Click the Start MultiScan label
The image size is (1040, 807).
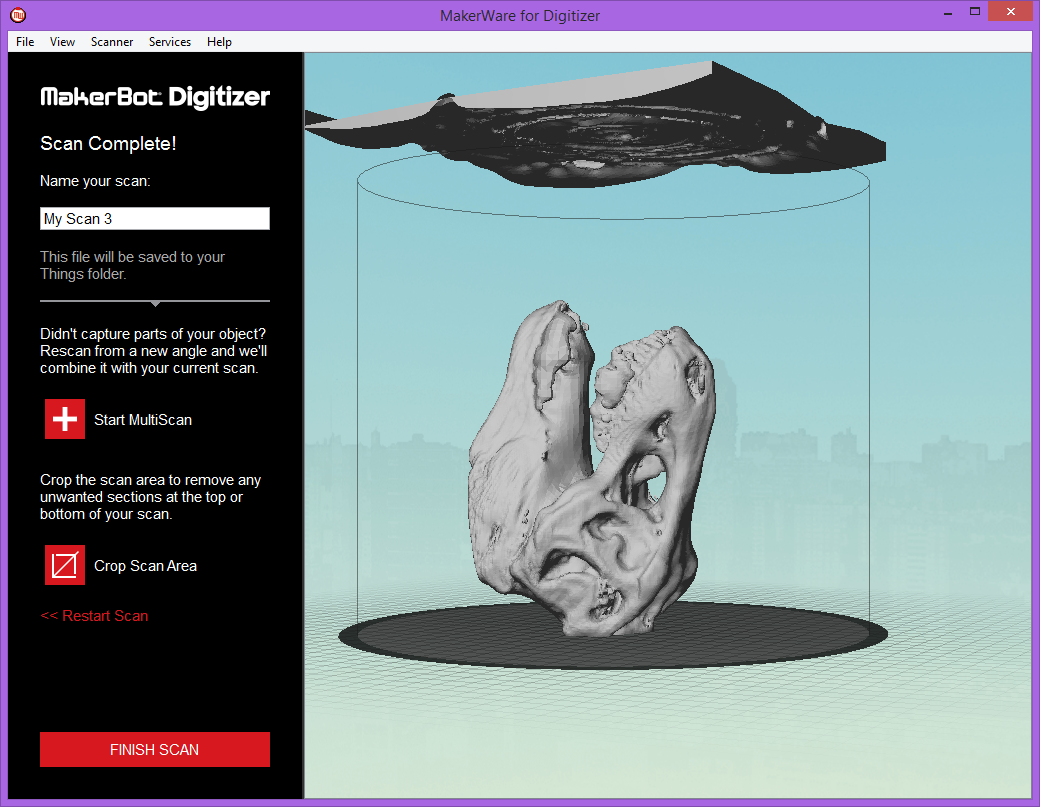point(143,420)
